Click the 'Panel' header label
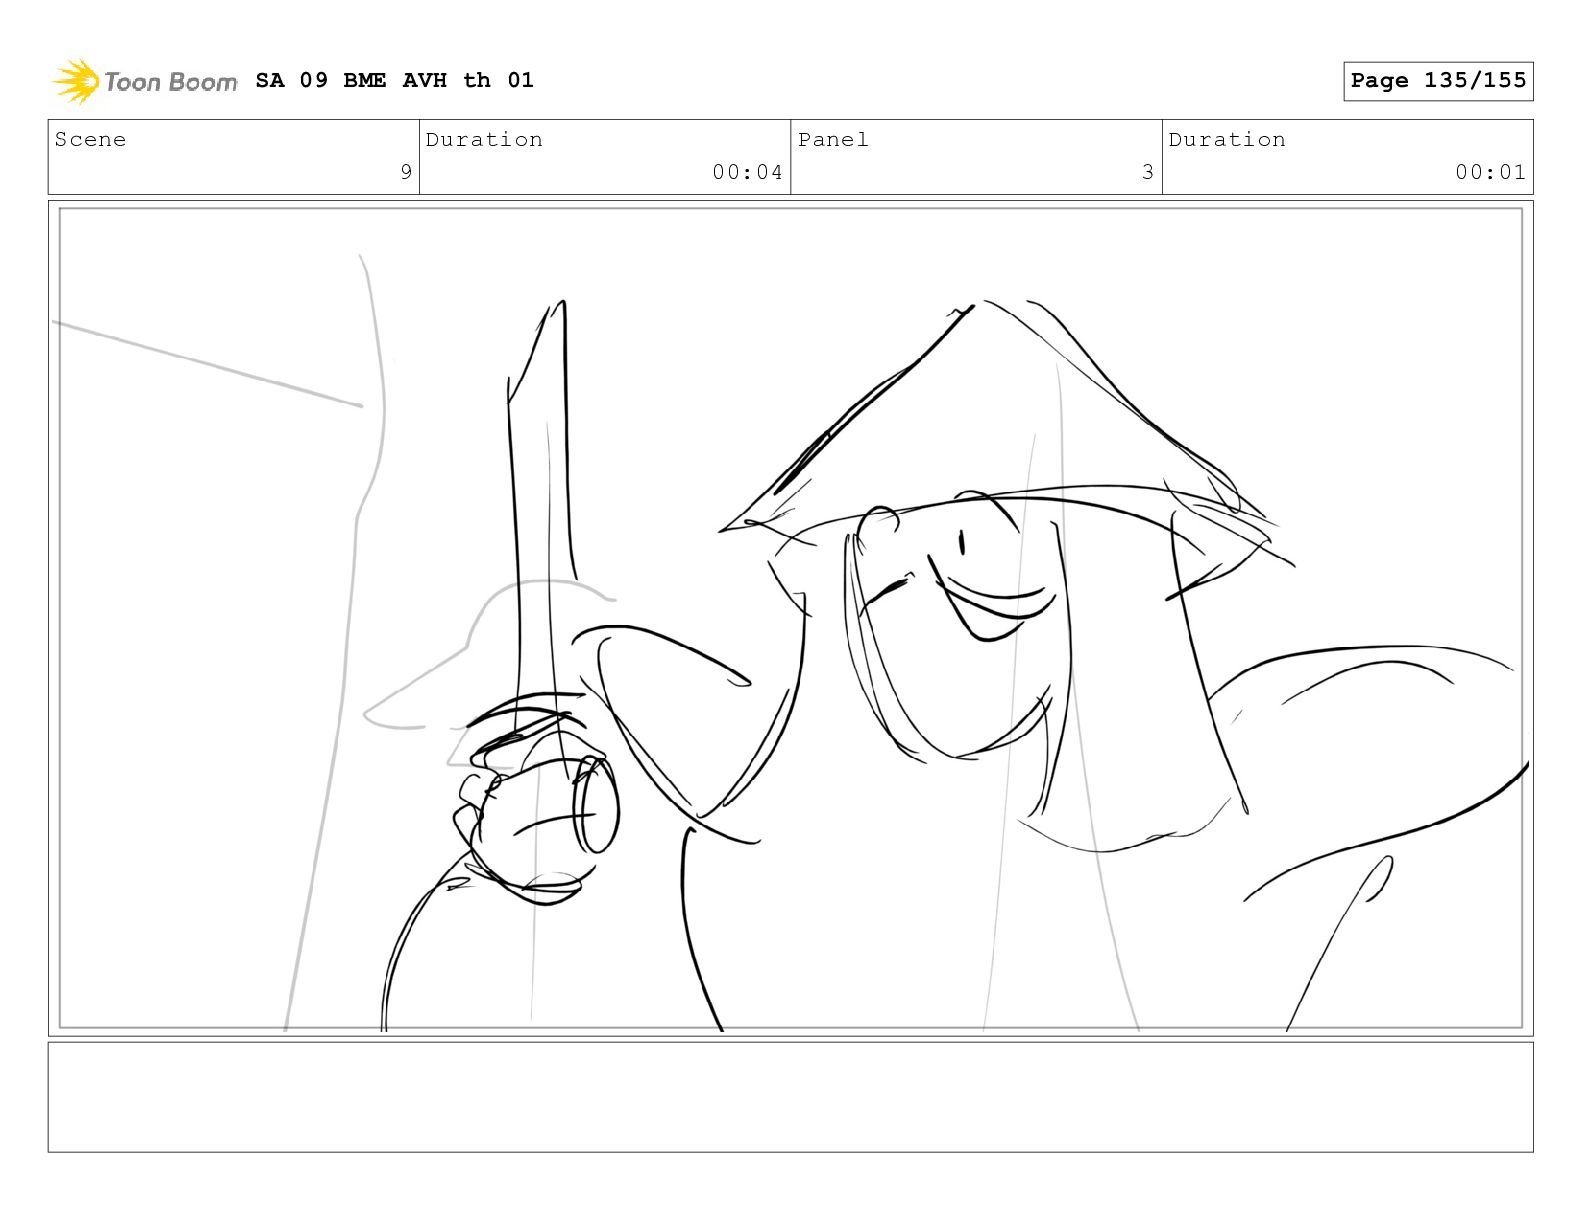This screenshot has height=1224, width=1584. [x=833, y=140]
